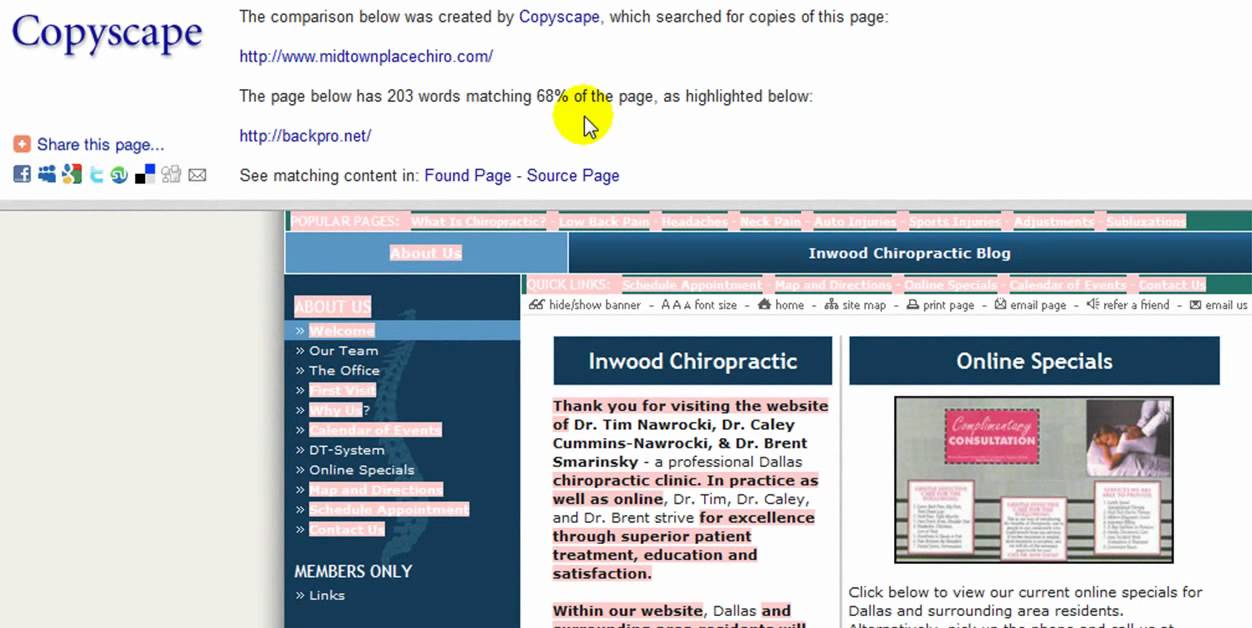The width and height of the screenshot is (1252, 628).
Task: Open the Sports Injuries popular page link
Action: tap(954, 222)
